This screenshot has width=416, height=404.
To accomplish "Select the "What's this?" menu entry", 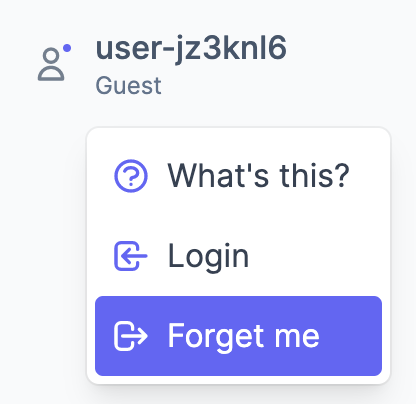I will (238, 176).
